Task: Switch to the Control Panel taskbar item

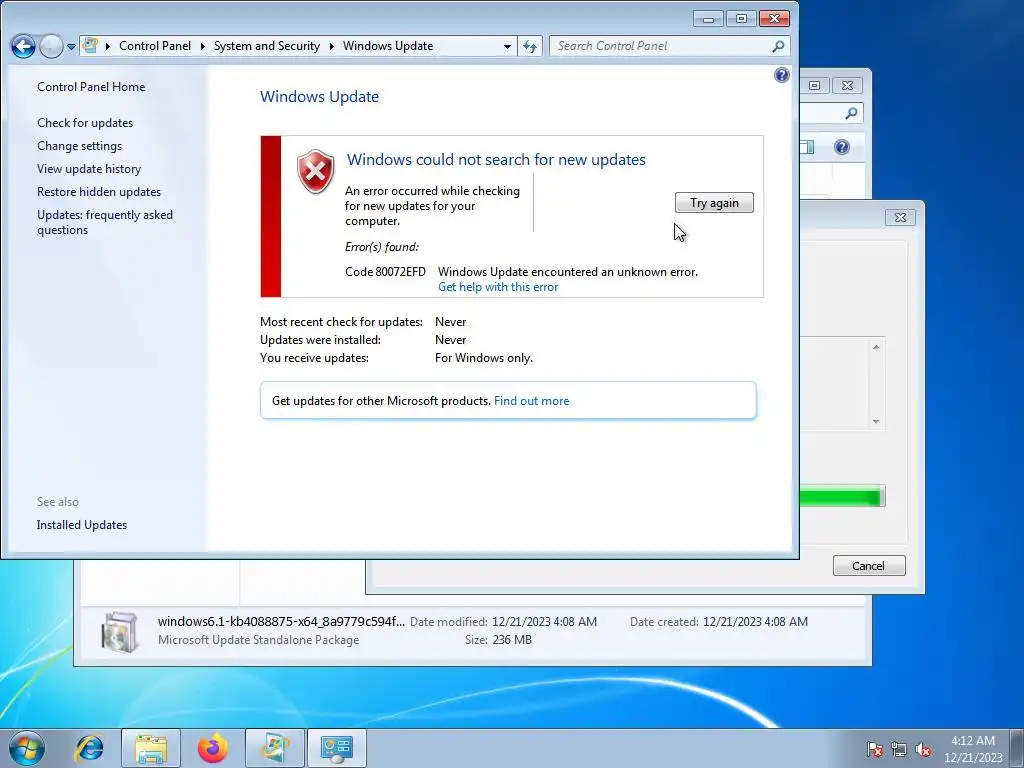Action: tap(336, 748)
